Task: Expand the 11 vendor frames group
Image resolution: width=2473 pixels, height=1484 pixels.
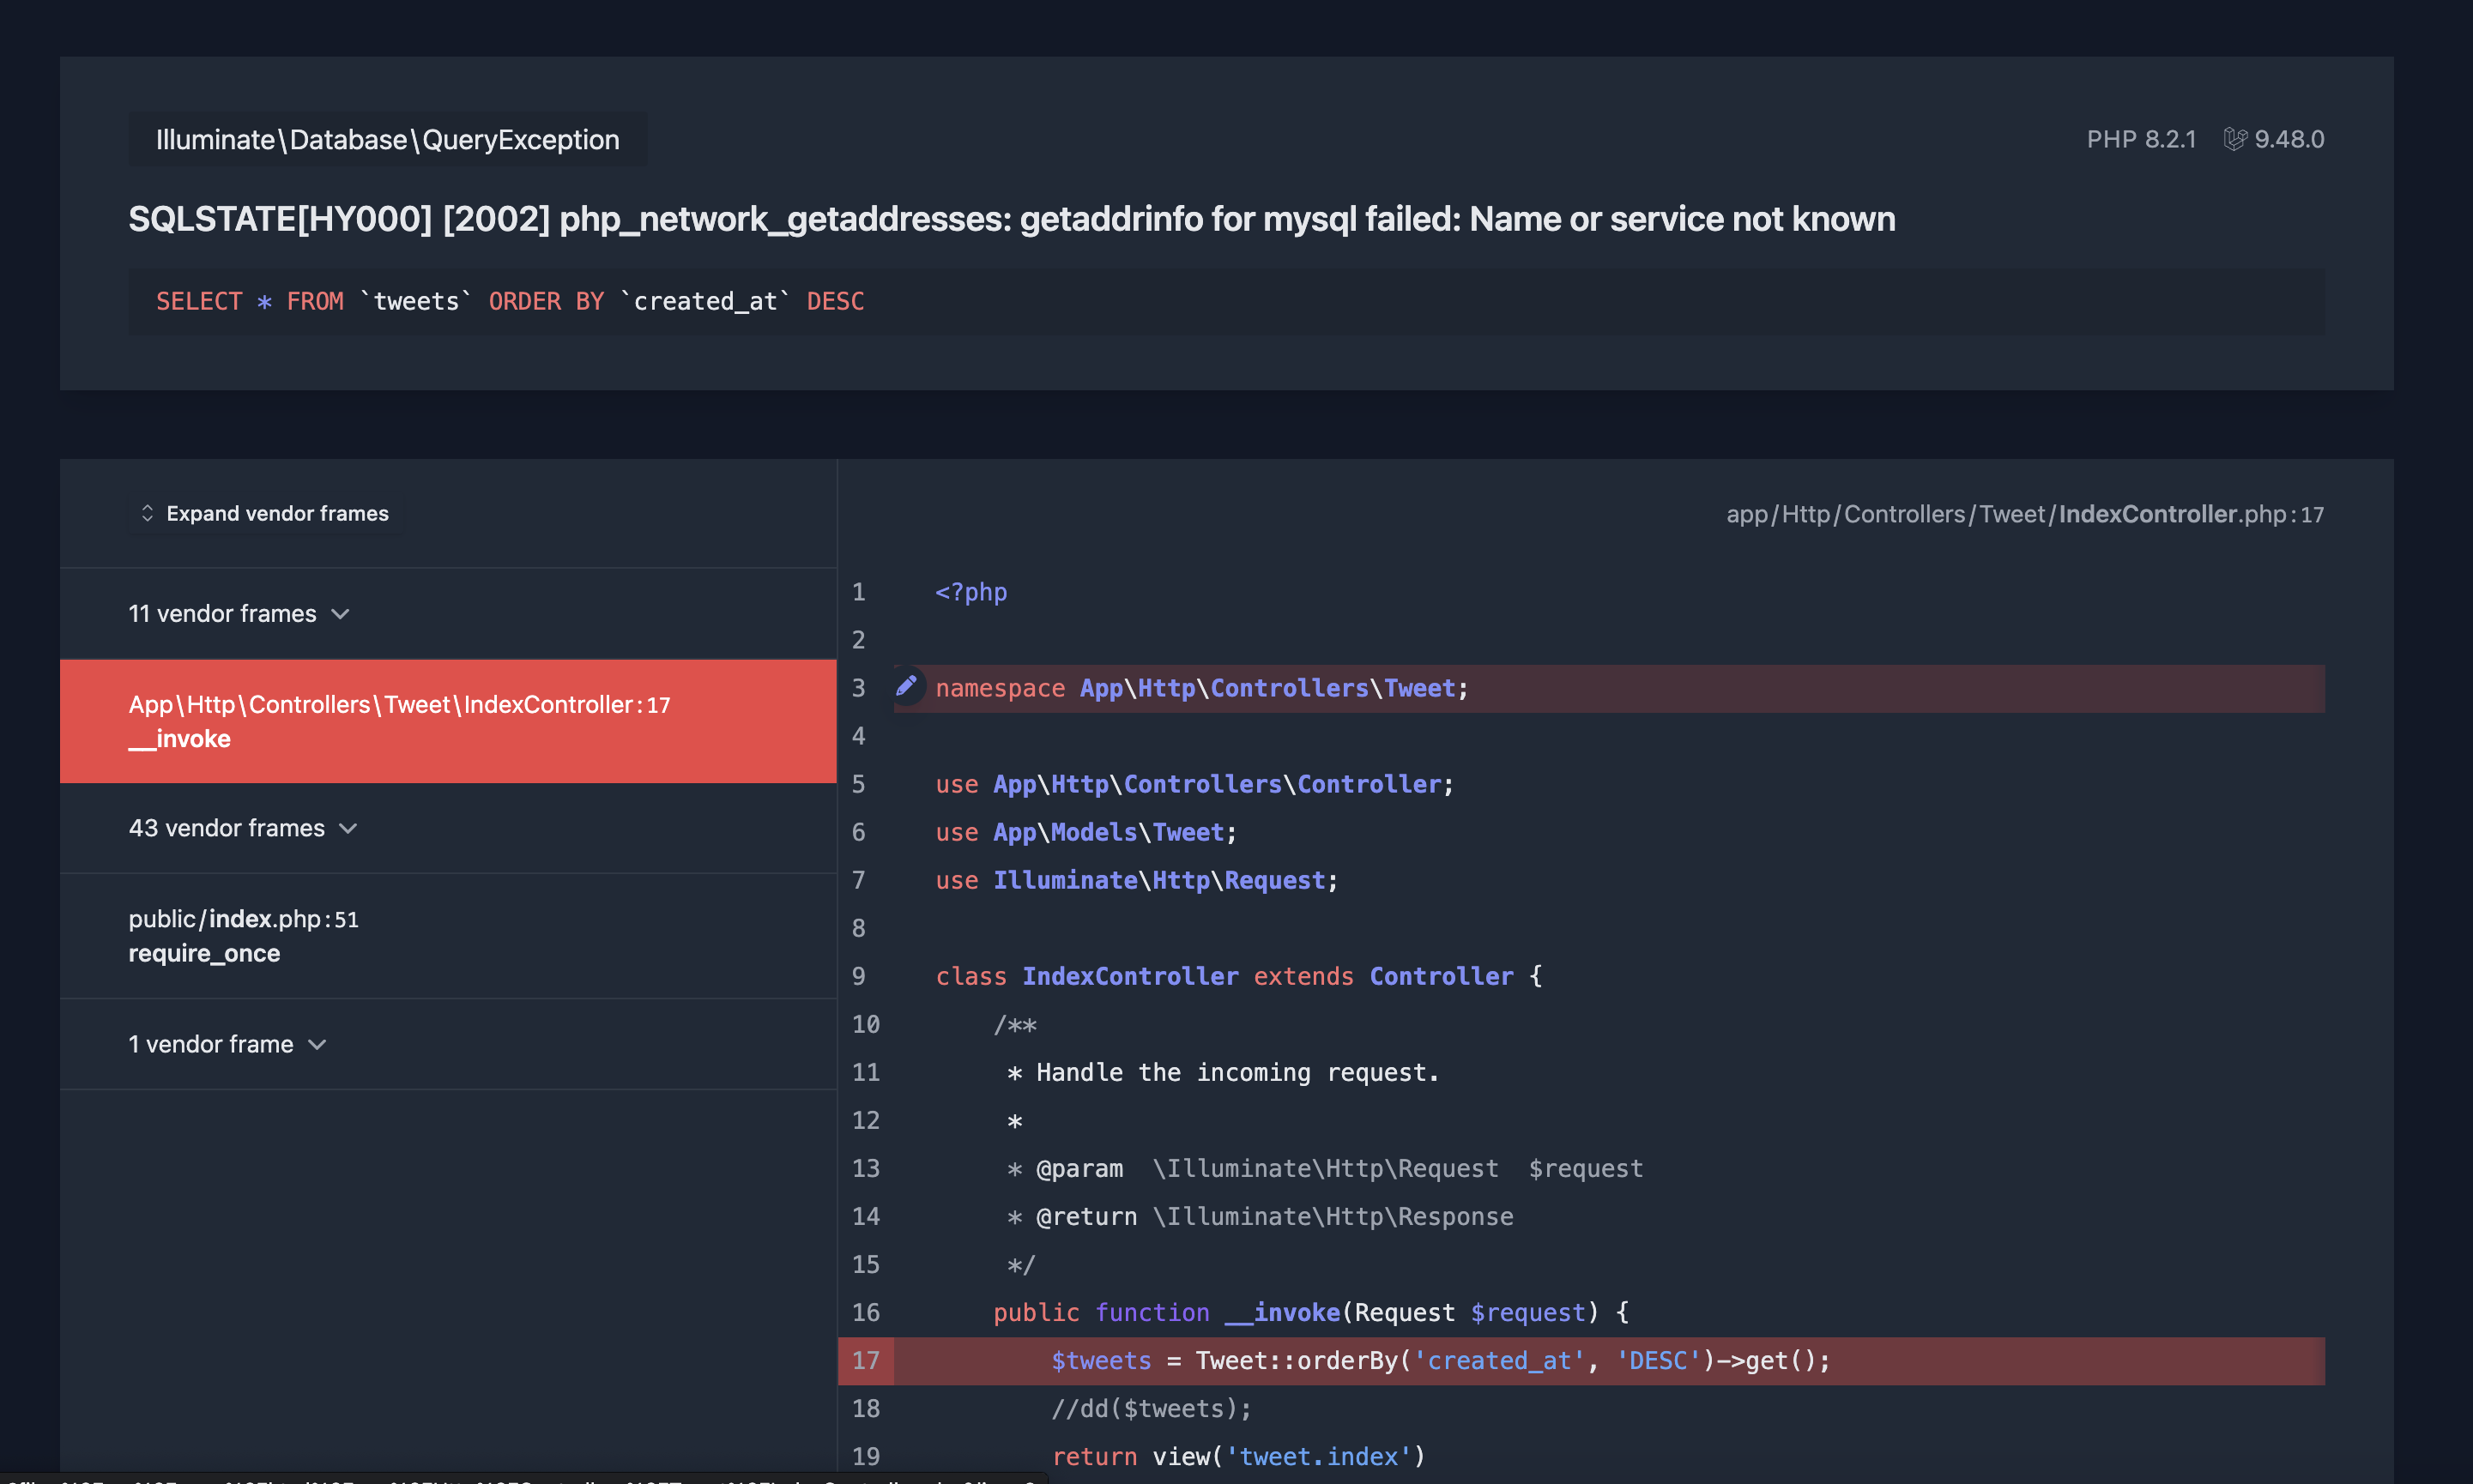Action: pyautogui.click(x=448, y=613)
